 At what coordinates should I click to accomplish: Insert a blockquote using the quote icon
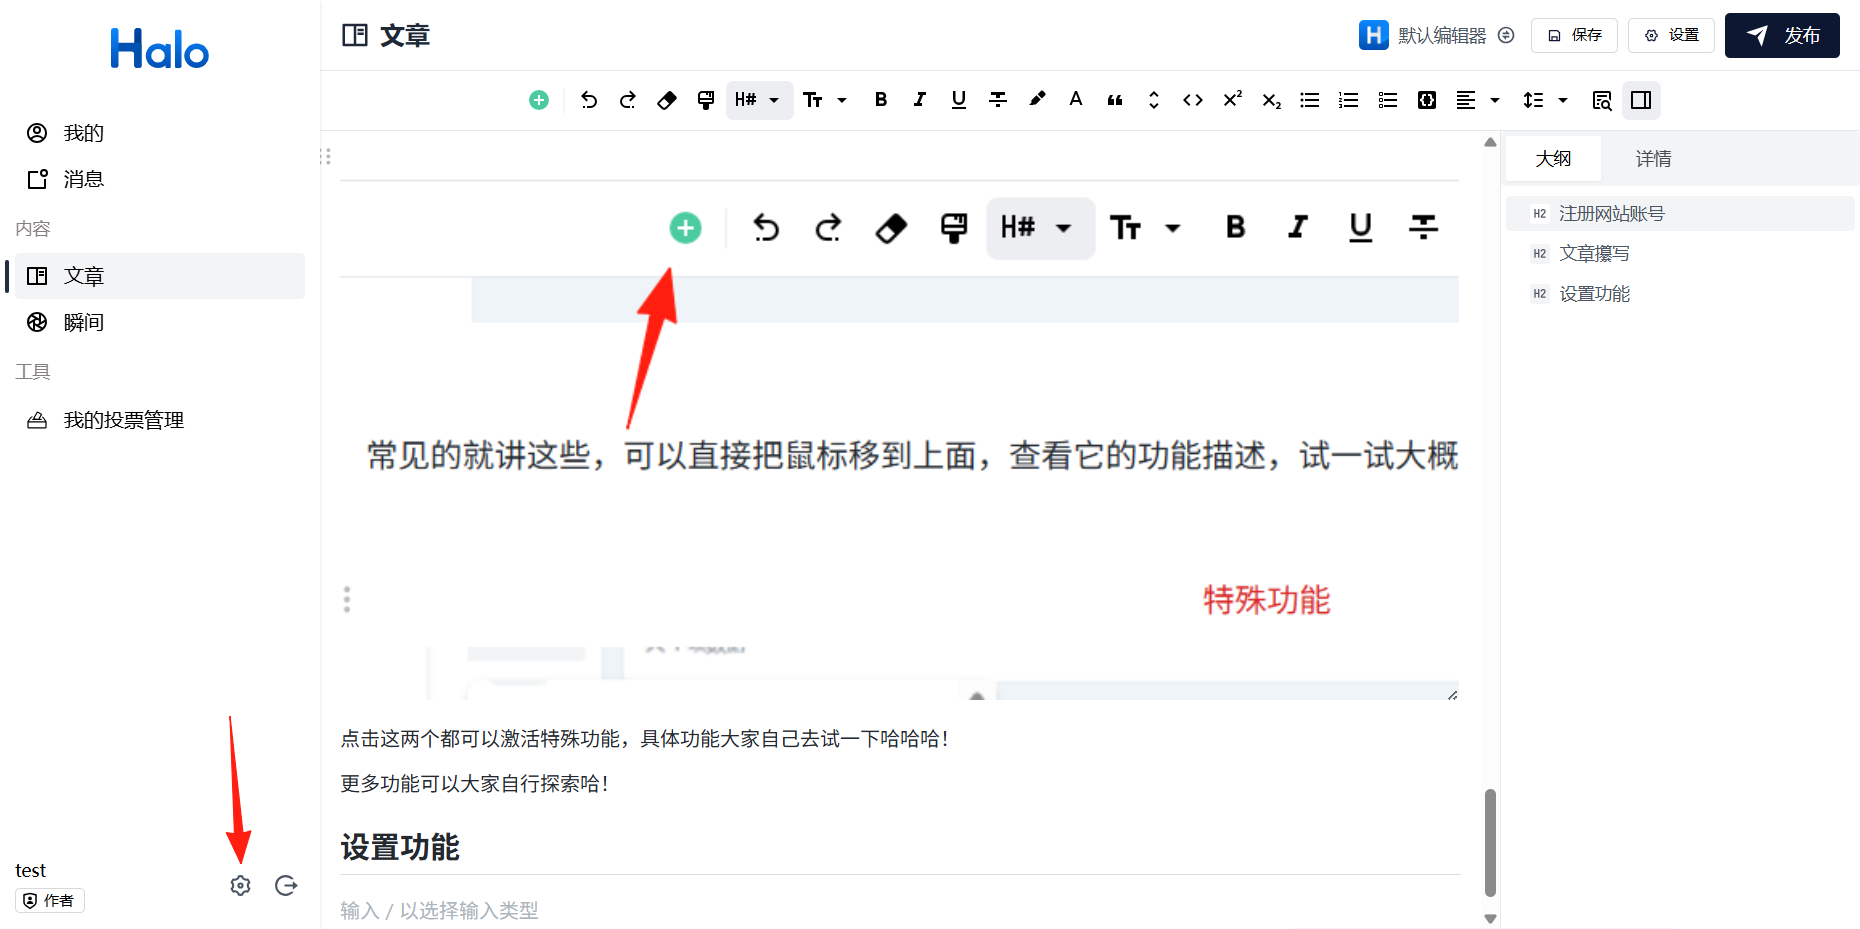pyautogui.click(x=1115, y=100)
